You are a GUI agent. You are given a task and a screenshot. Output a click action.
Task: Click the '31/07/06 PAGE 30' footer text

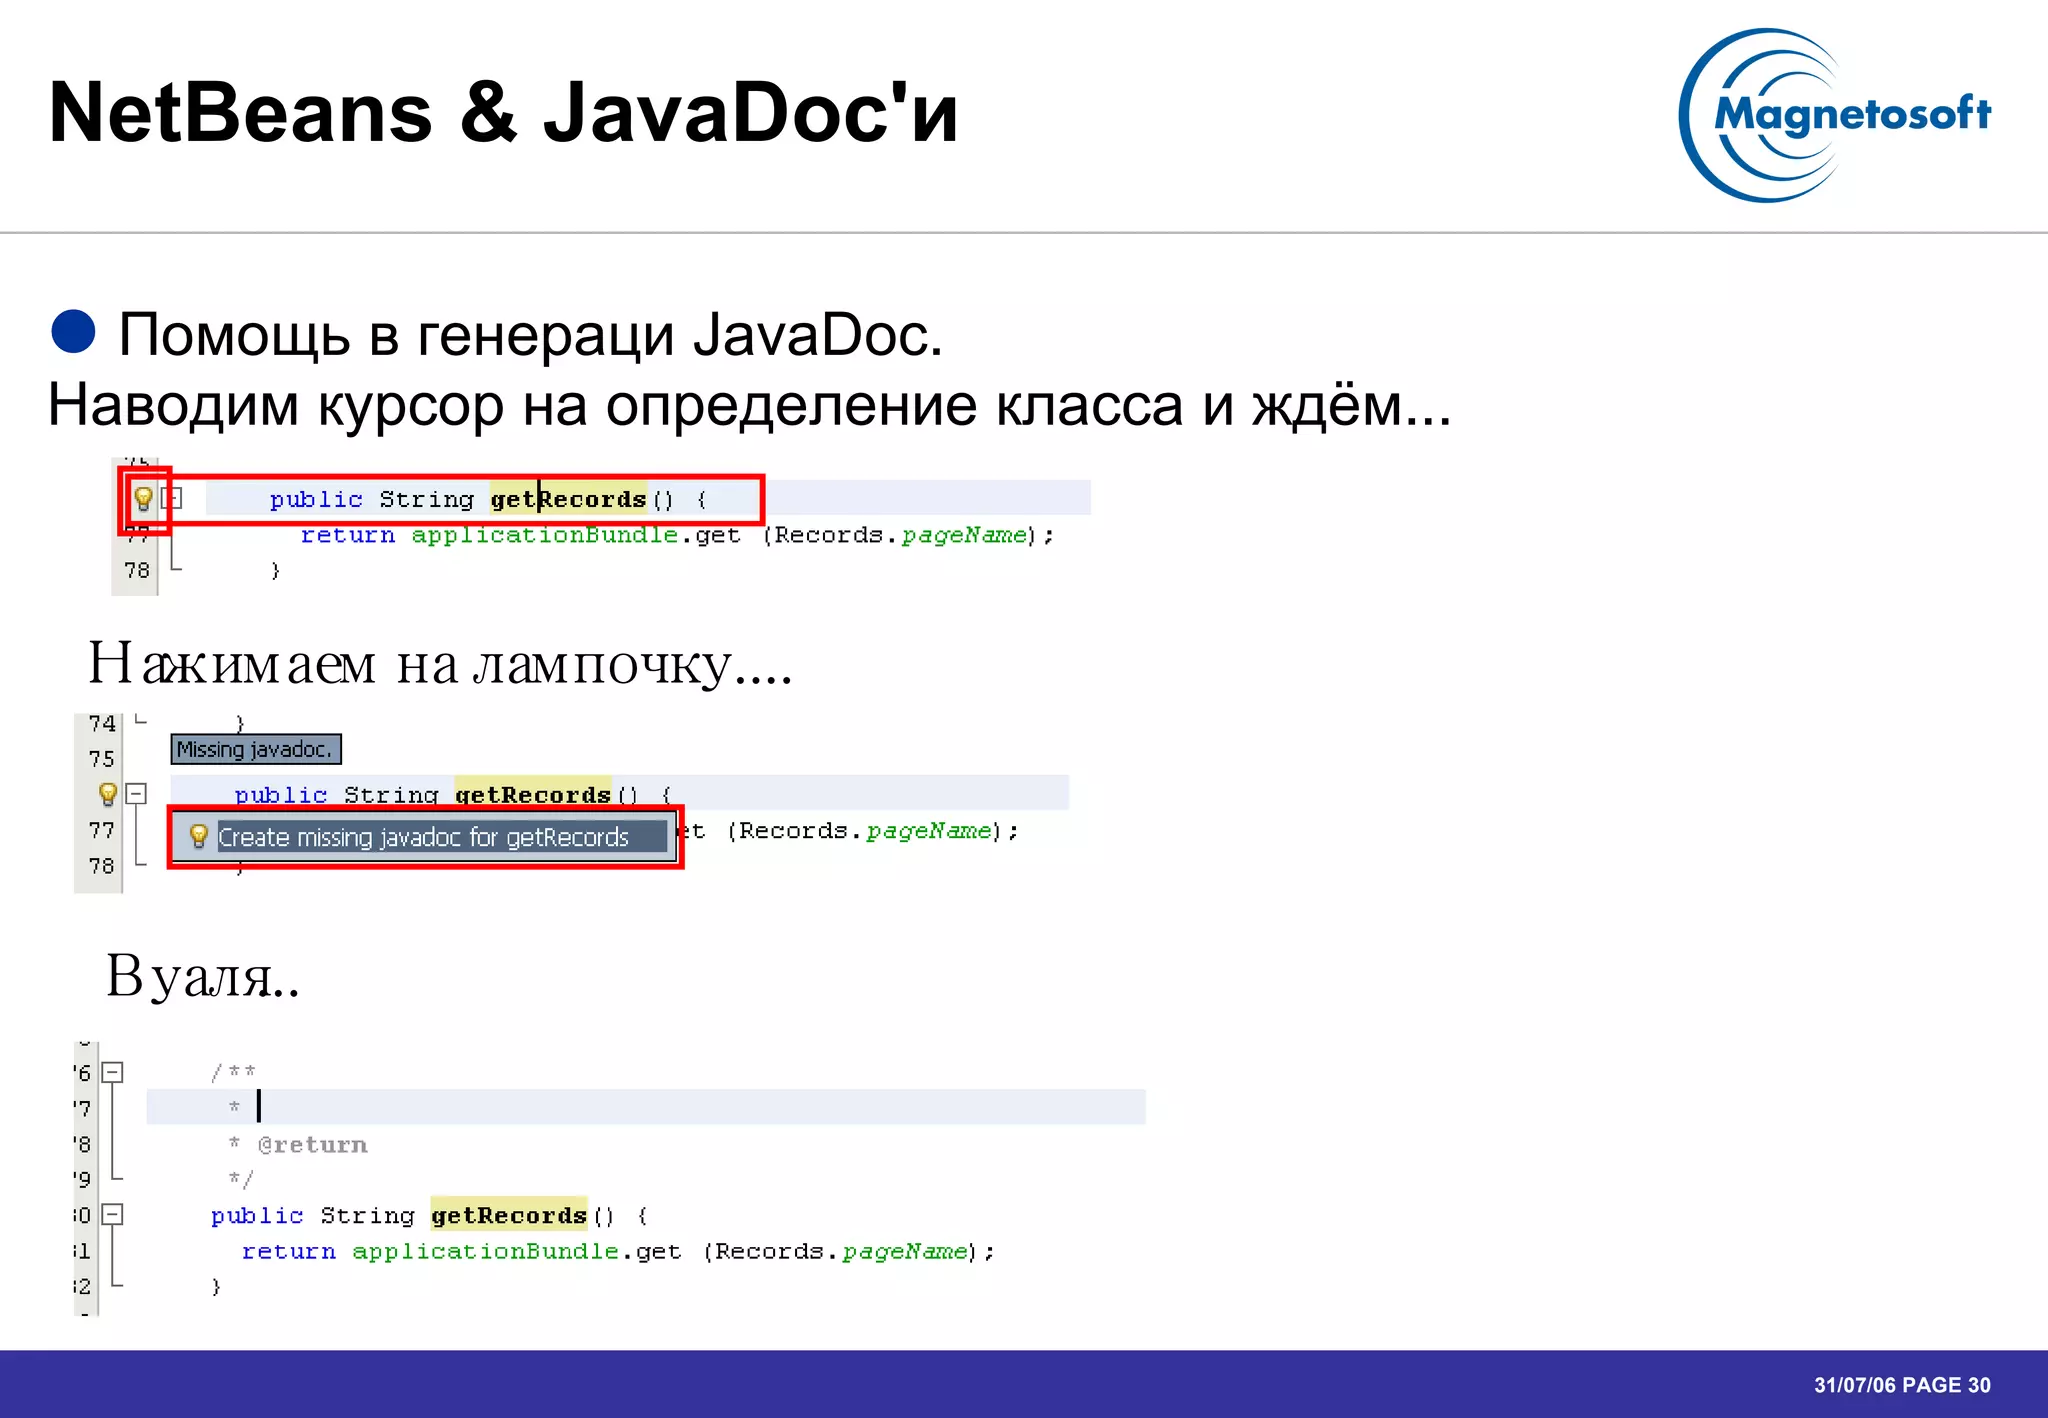(x=1902, y=1385)
